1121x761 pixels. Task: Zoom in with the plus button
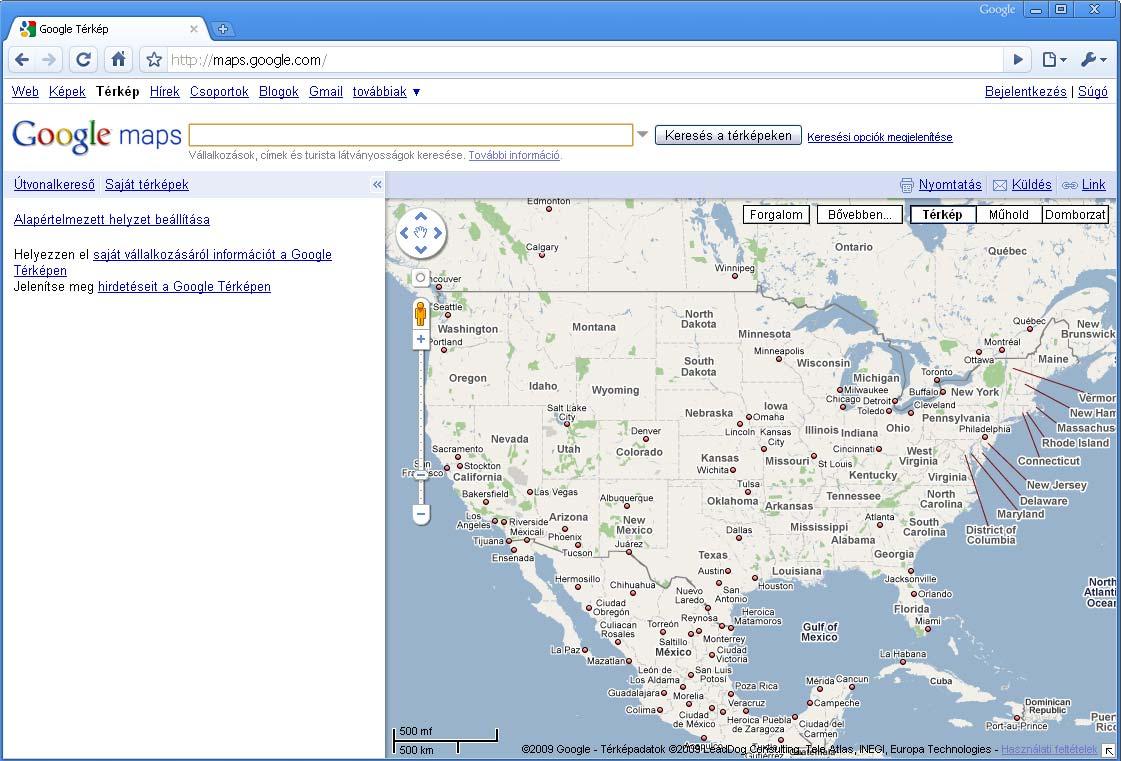coord(421,340)
